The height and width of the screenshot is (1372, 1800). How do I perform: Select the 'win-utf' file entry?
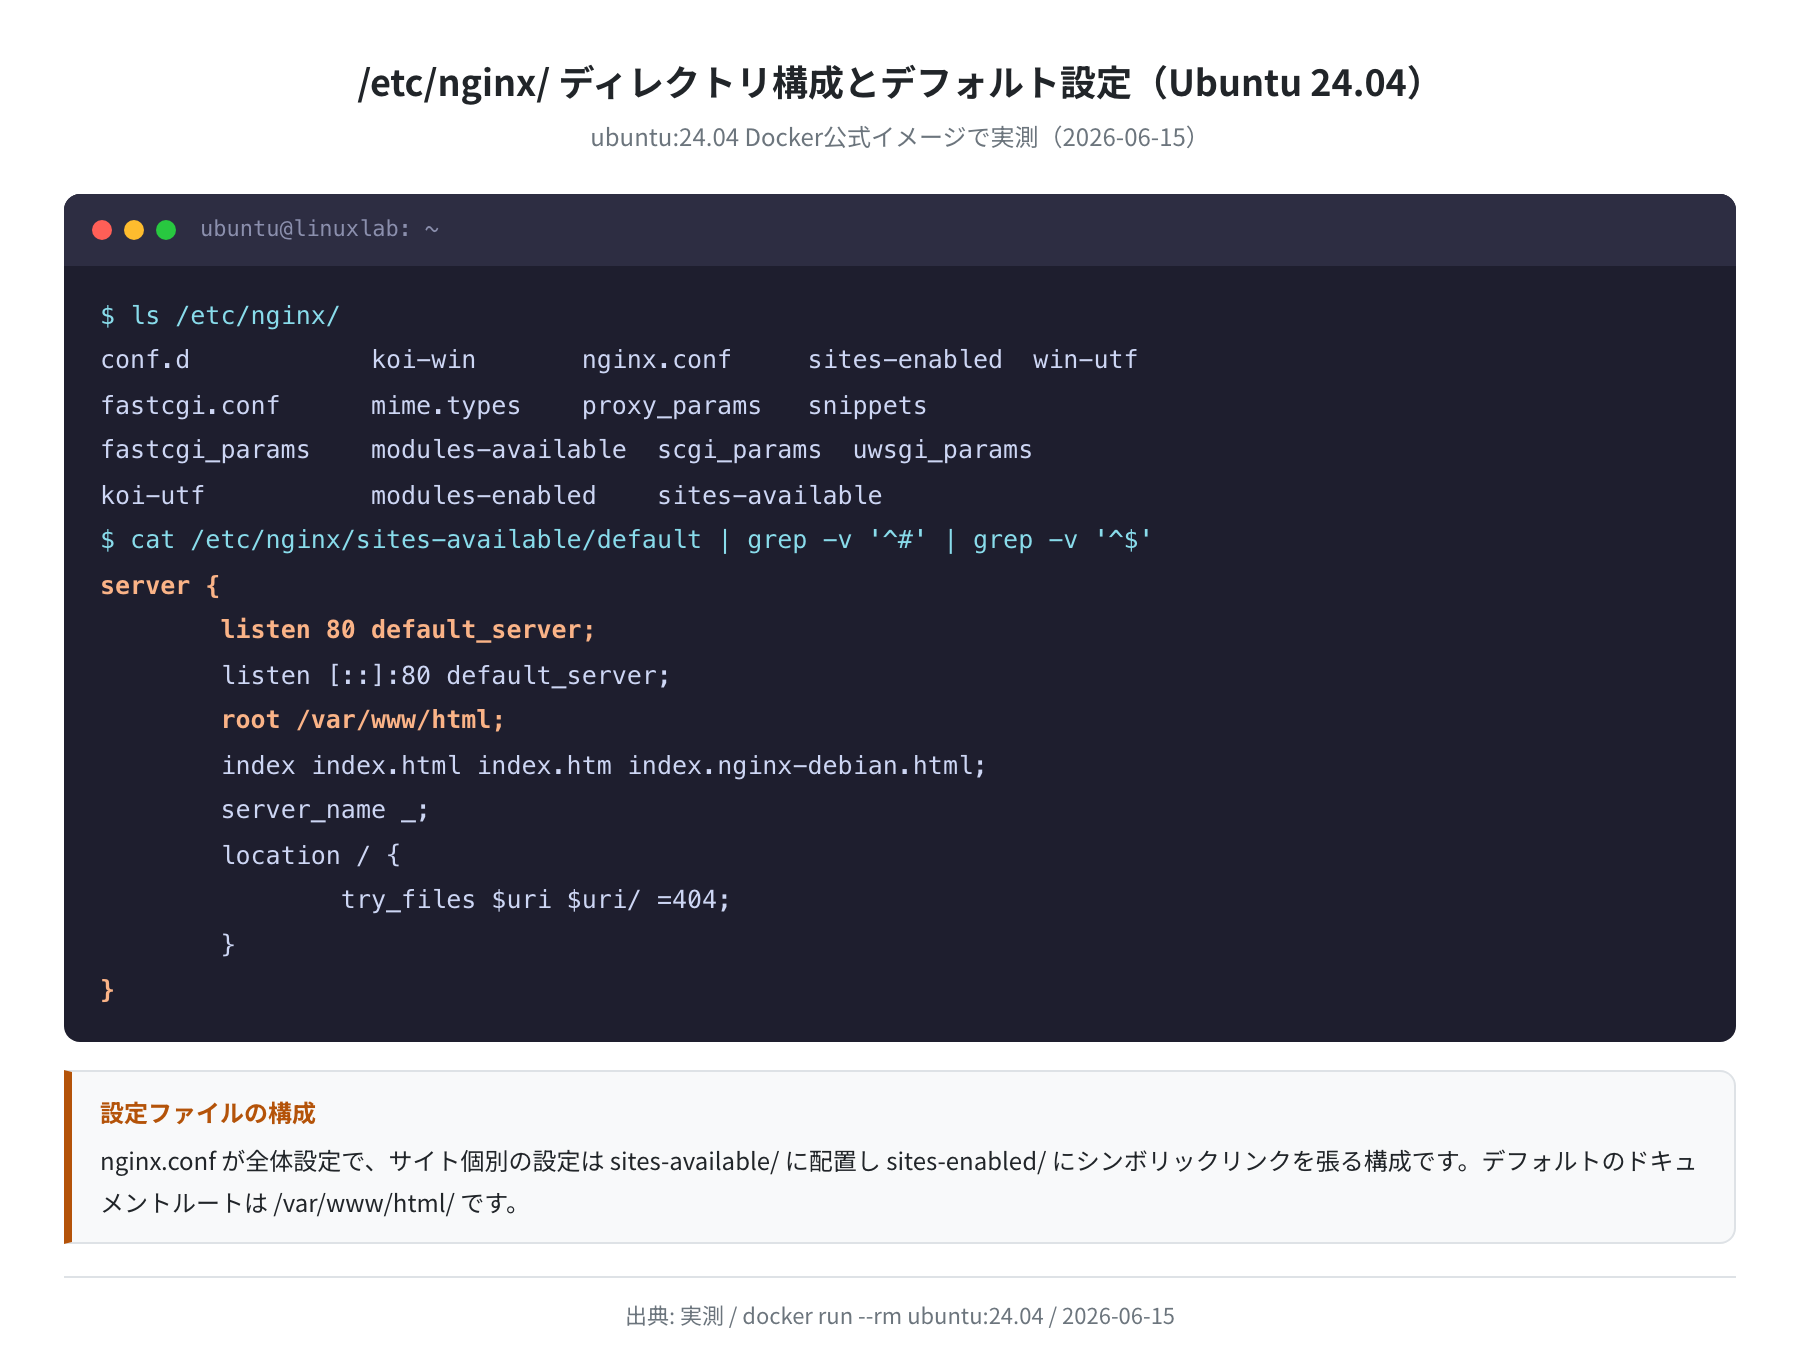[1085, 360]
